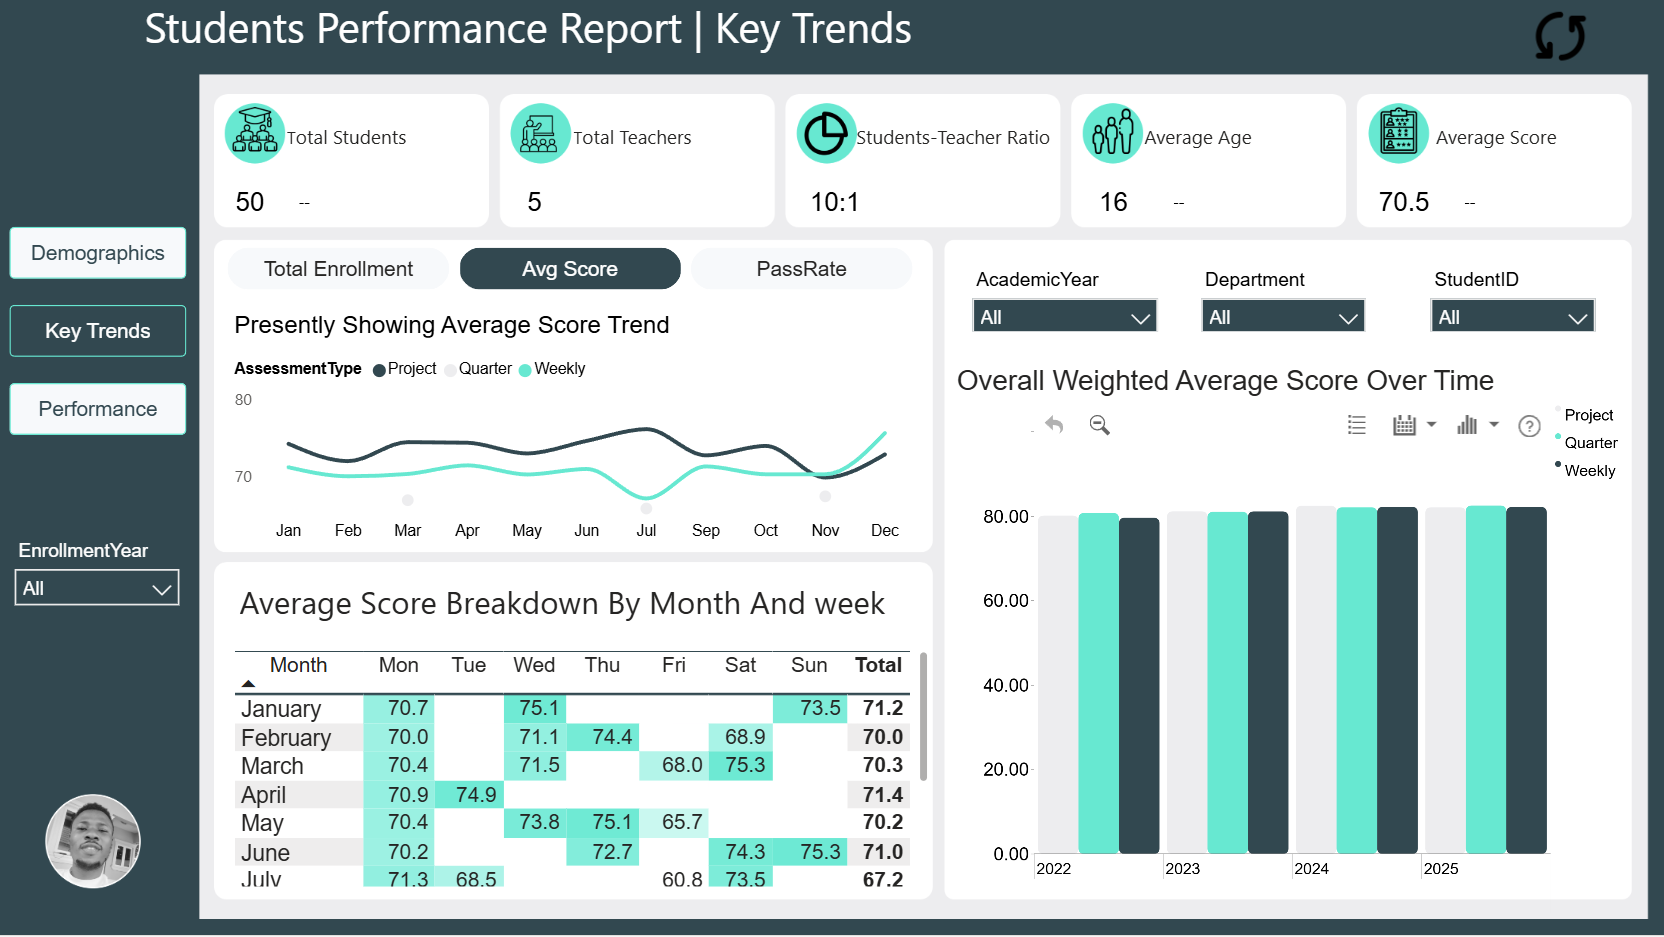Click the table's vertical scrollbar
Viewport: 1664px width, 937px height.
pos(923,716)
